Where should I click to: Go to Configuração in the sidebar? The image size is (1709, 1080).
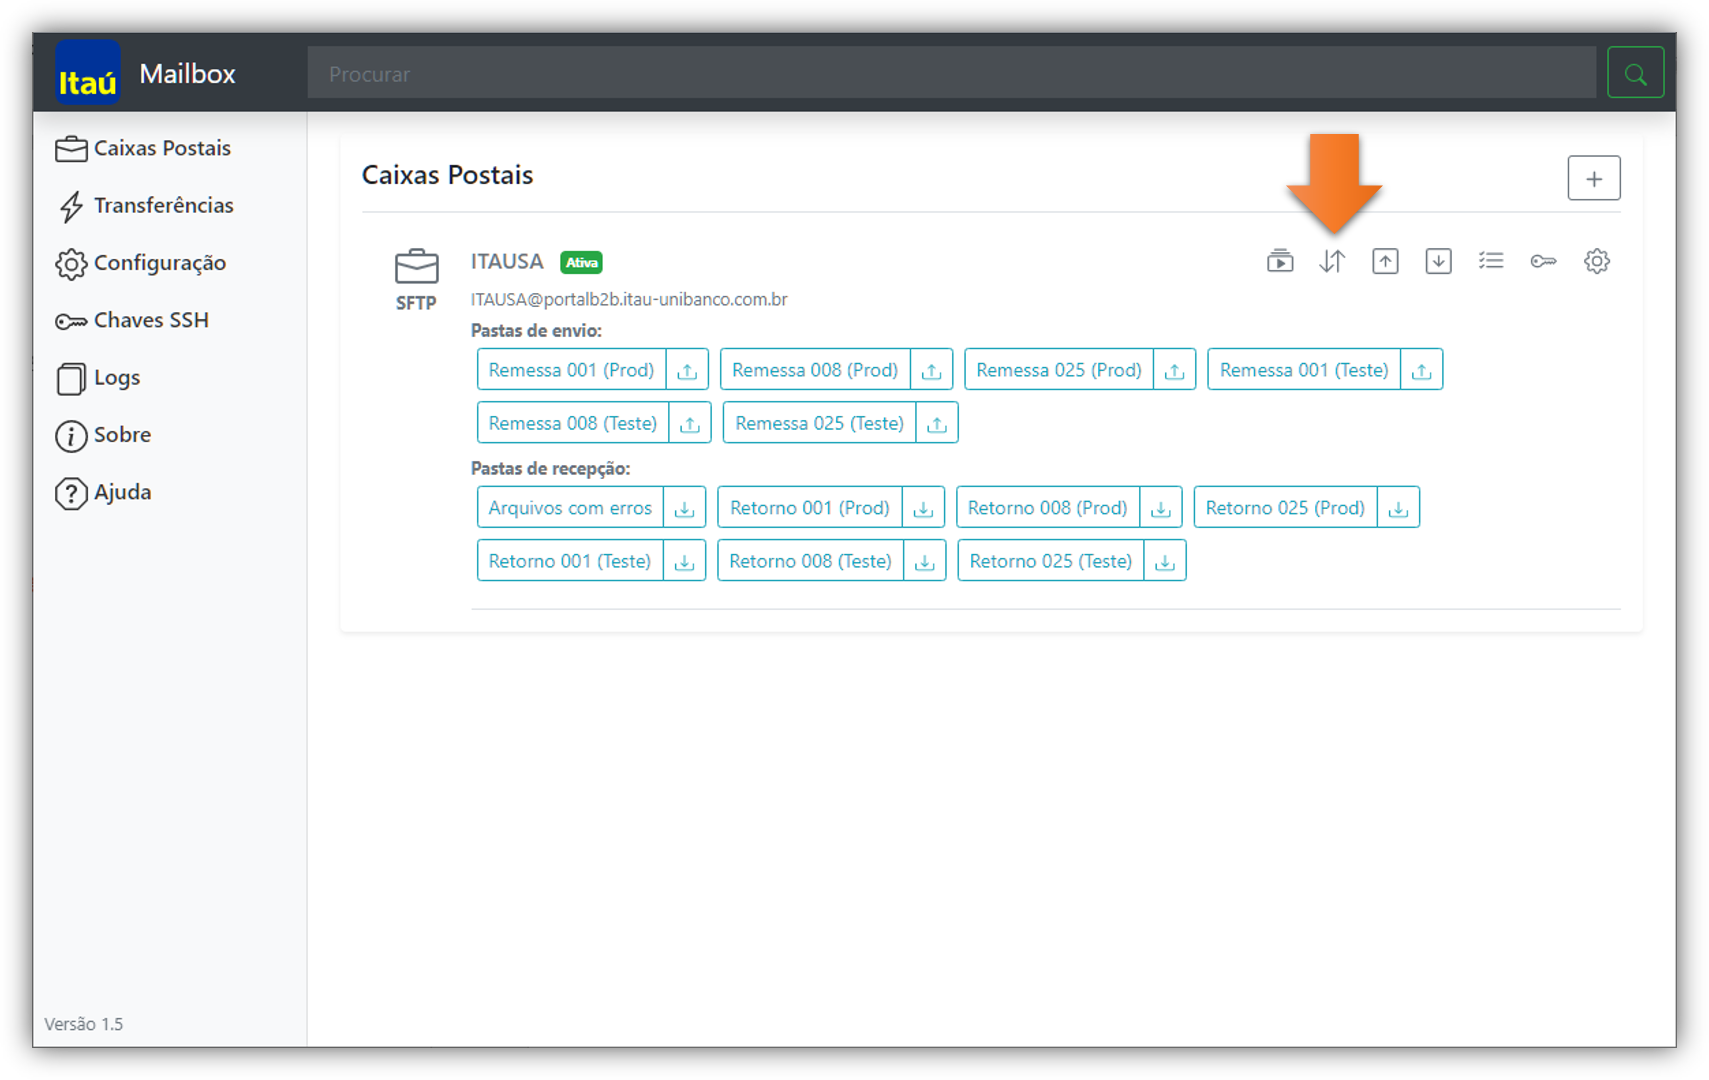(x=159, y=263)
